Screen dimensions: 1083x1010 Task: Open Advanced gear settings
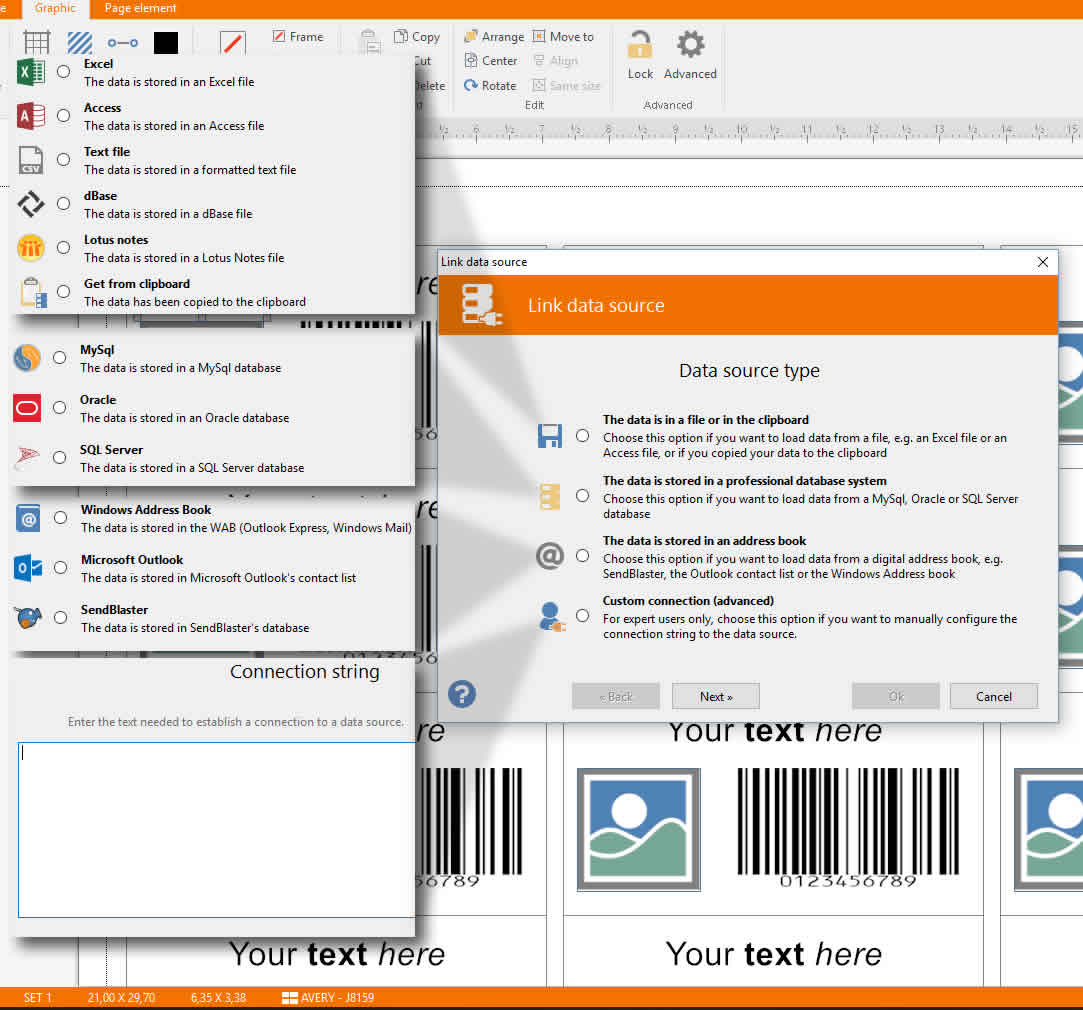690,45
